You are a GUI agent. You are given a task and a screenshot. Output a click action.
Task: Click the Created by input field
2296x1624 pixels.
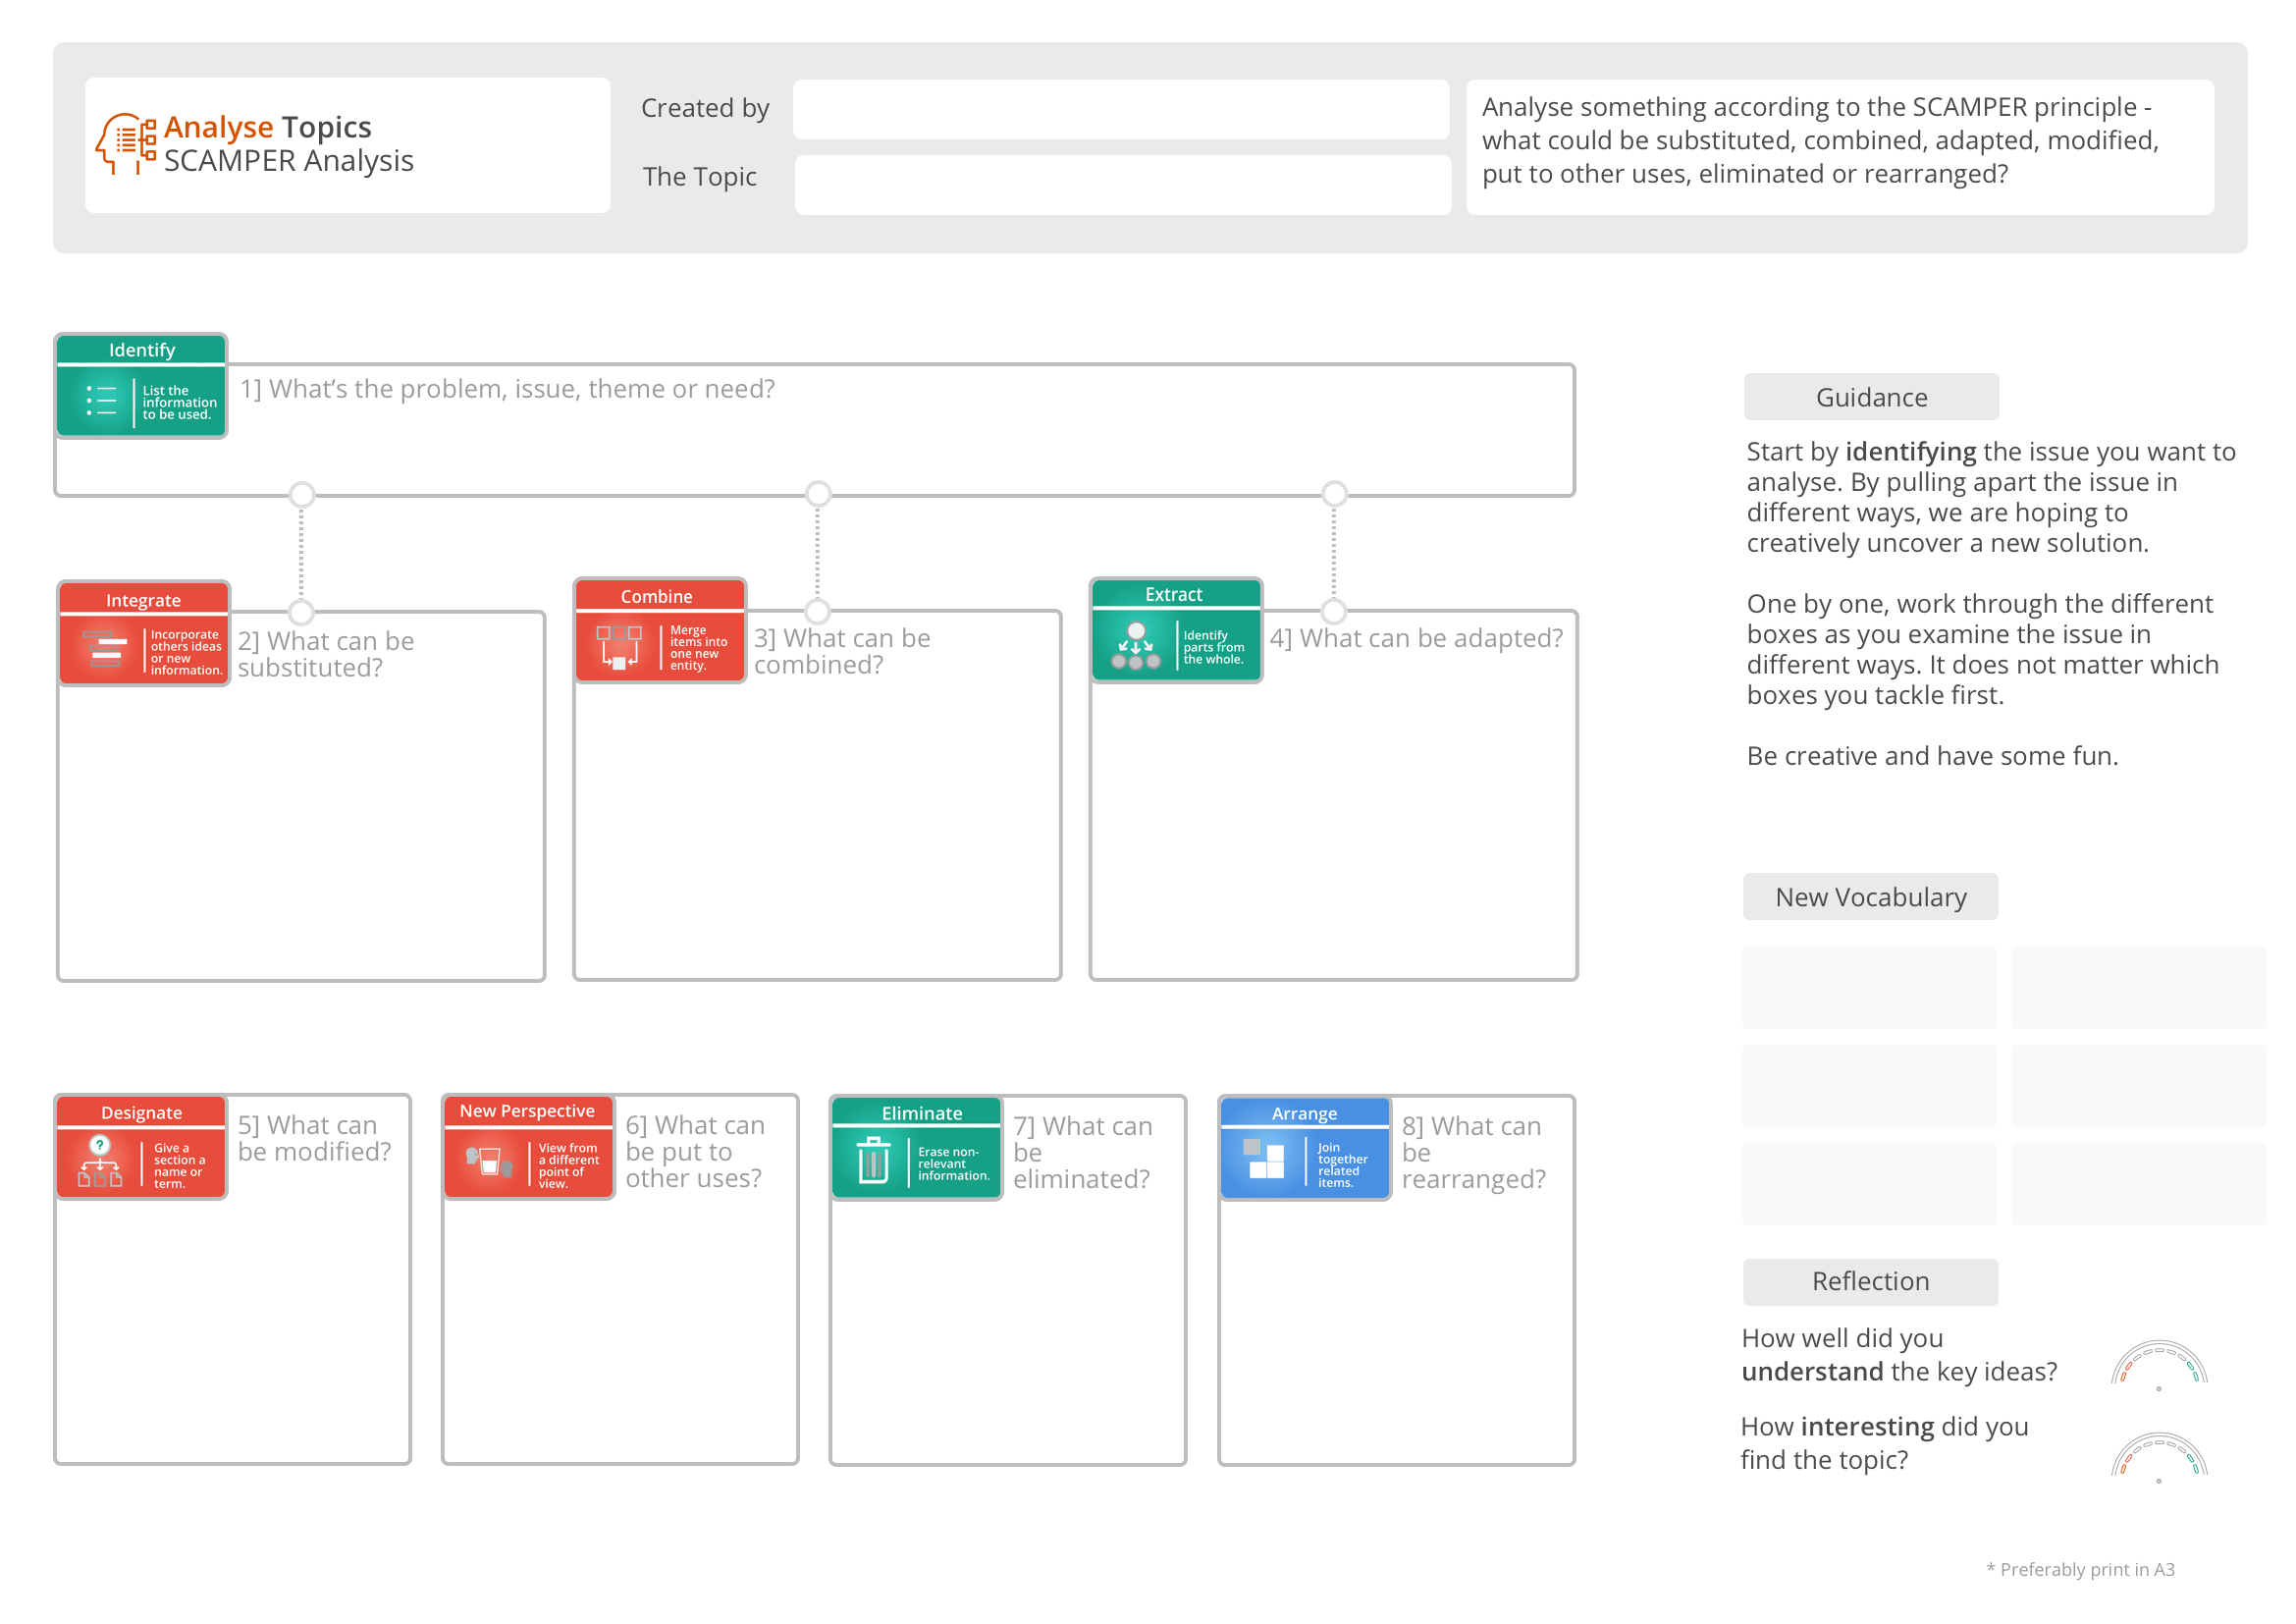1120,110
